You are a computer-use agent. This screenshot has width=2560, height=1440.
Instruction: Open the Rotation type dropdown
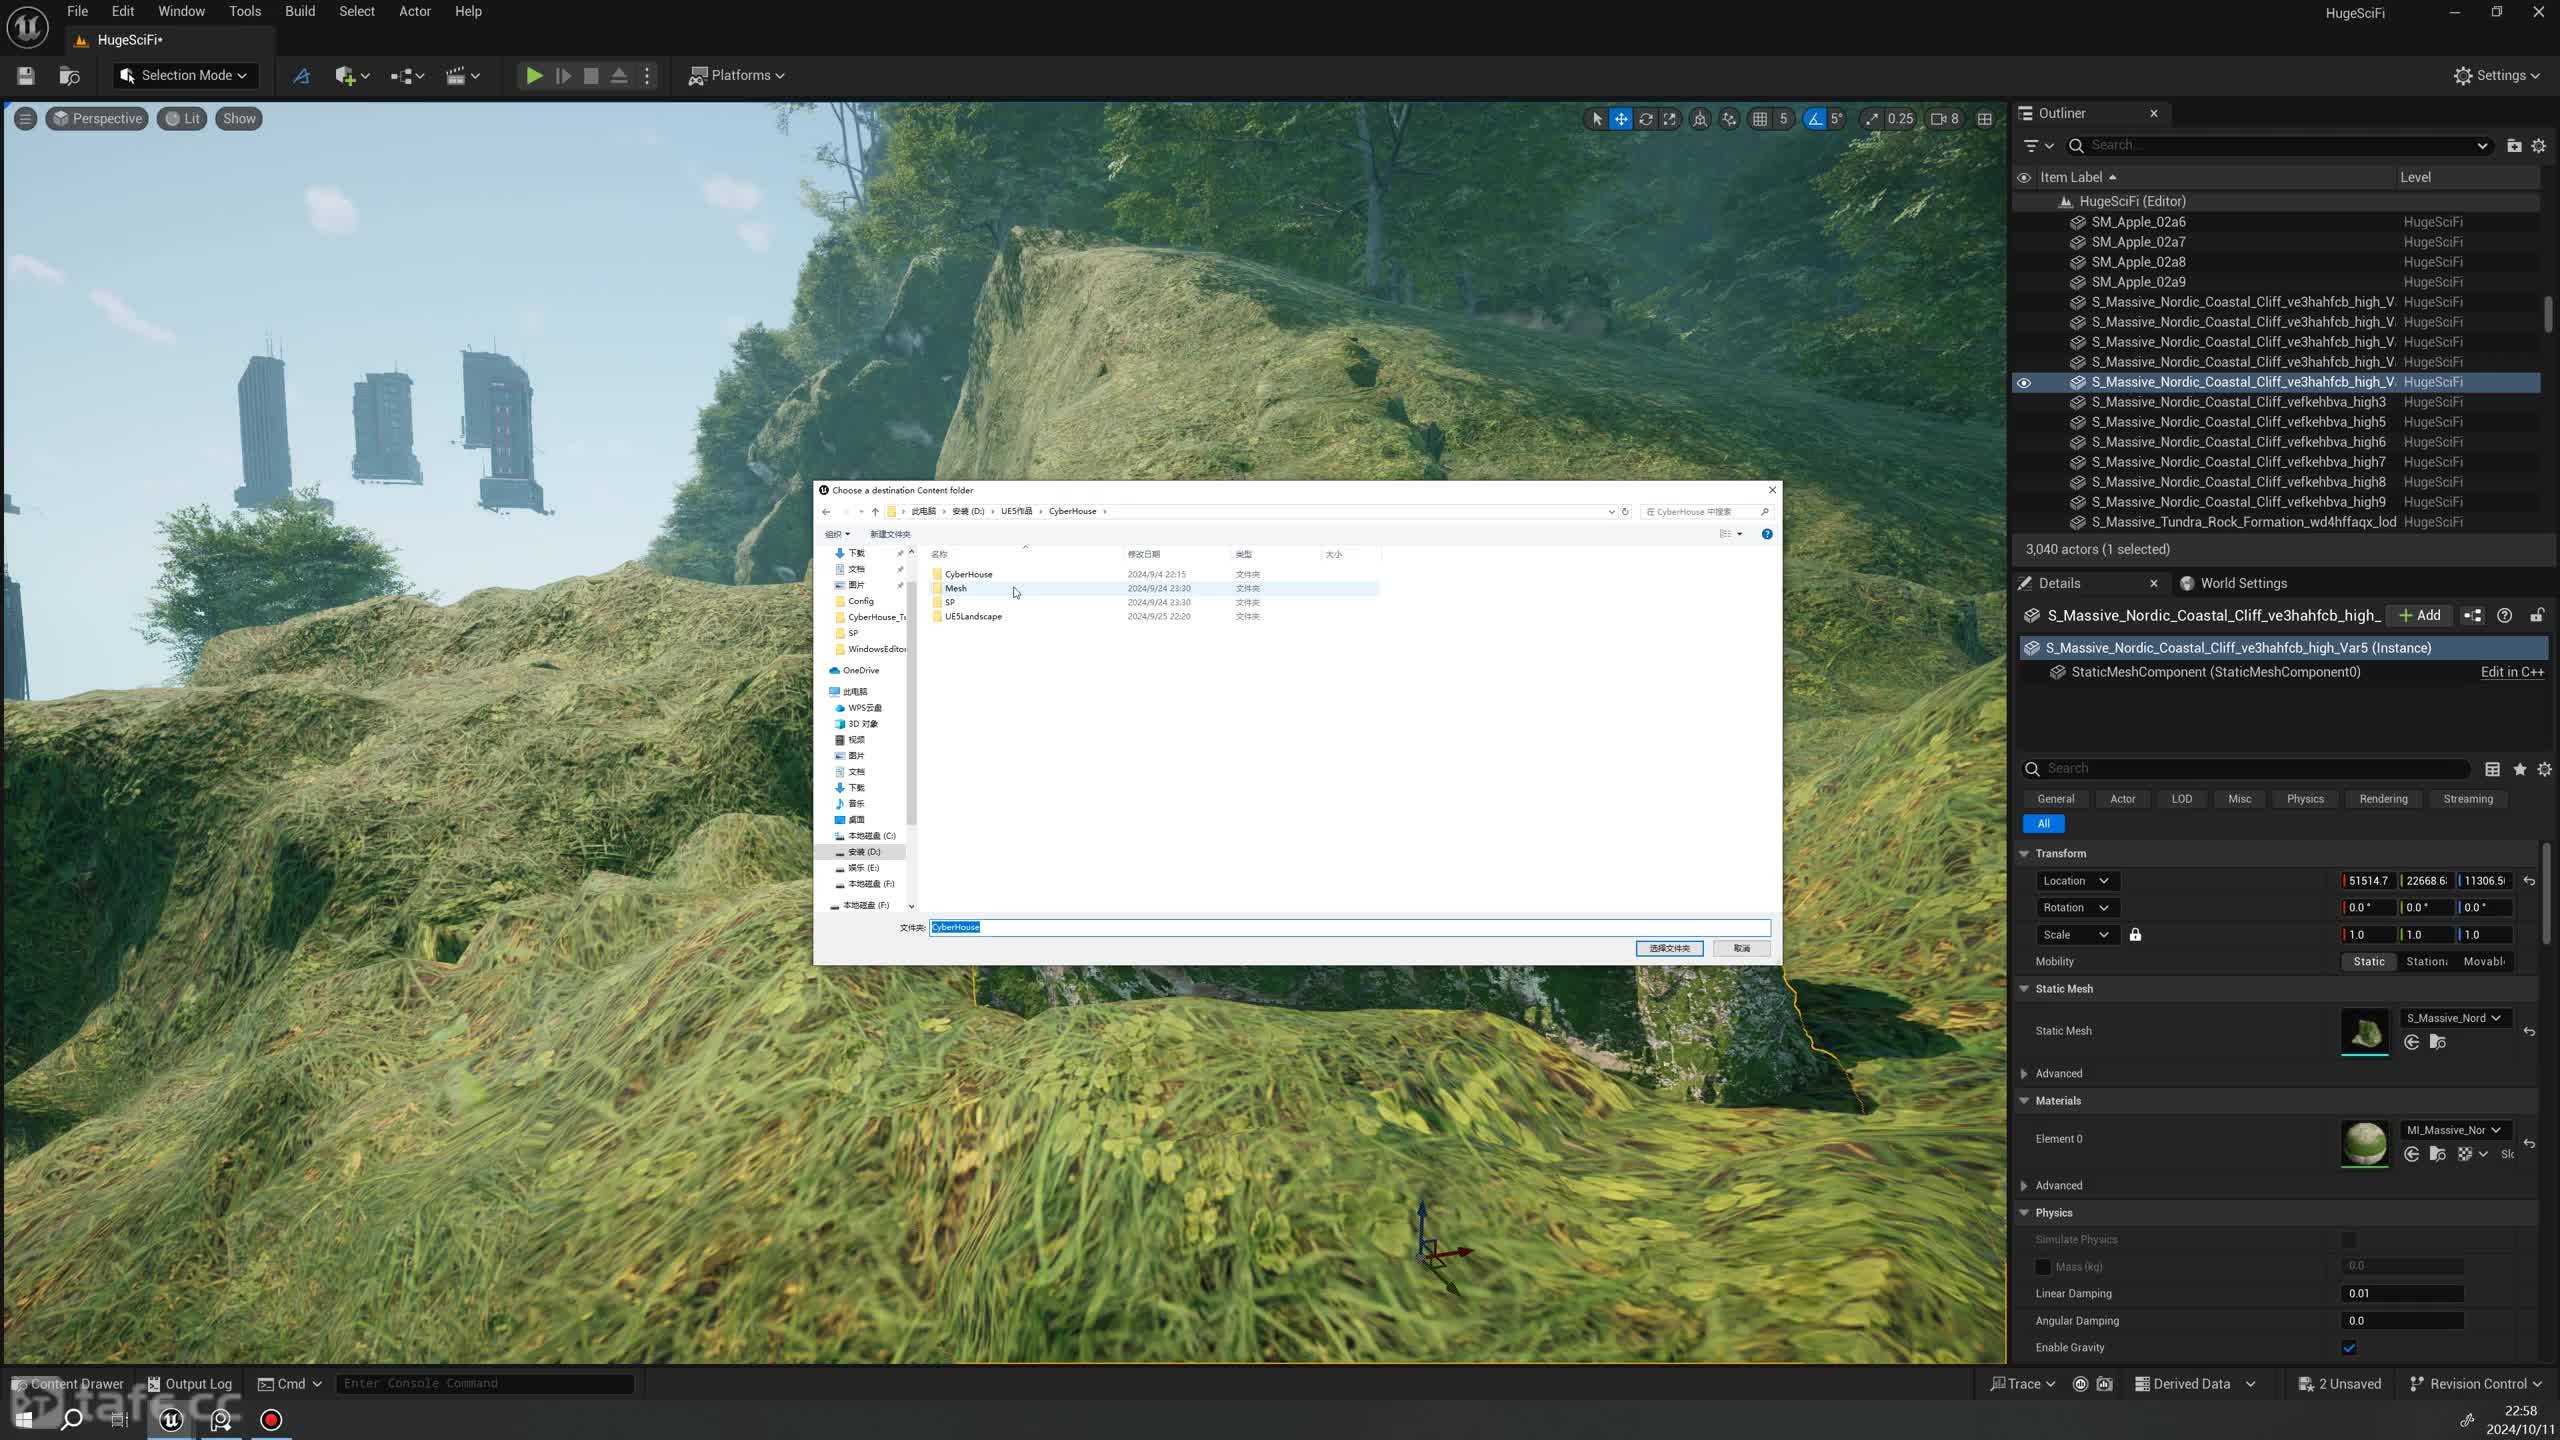pos(2077,908)
